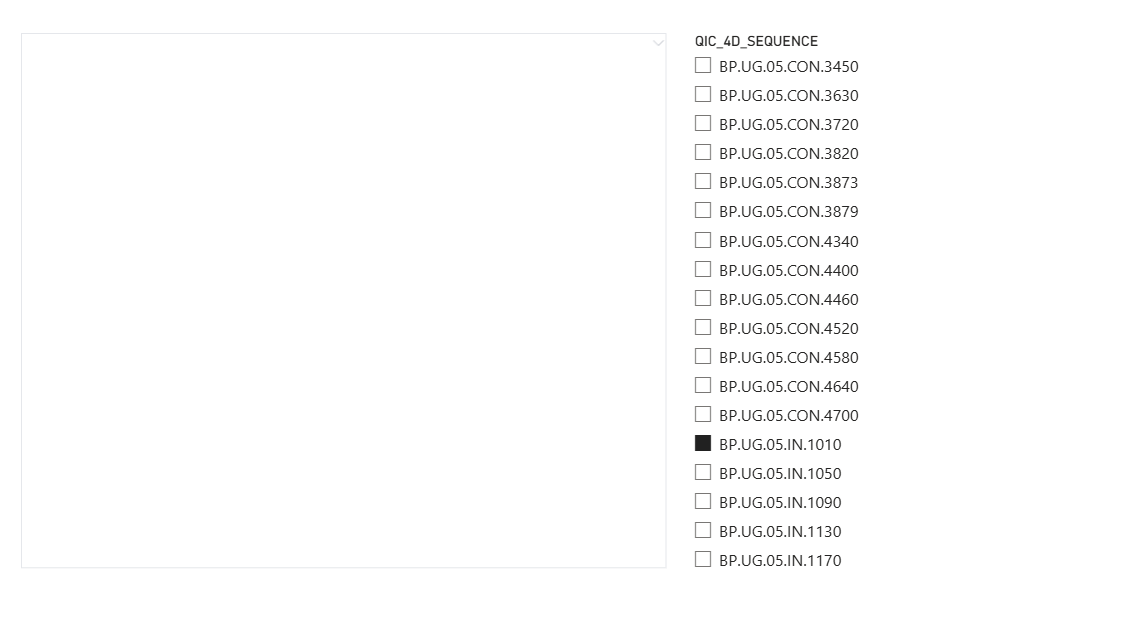Toggle the BP.UG.05.CON.3873 checkbox

[703, 181]
